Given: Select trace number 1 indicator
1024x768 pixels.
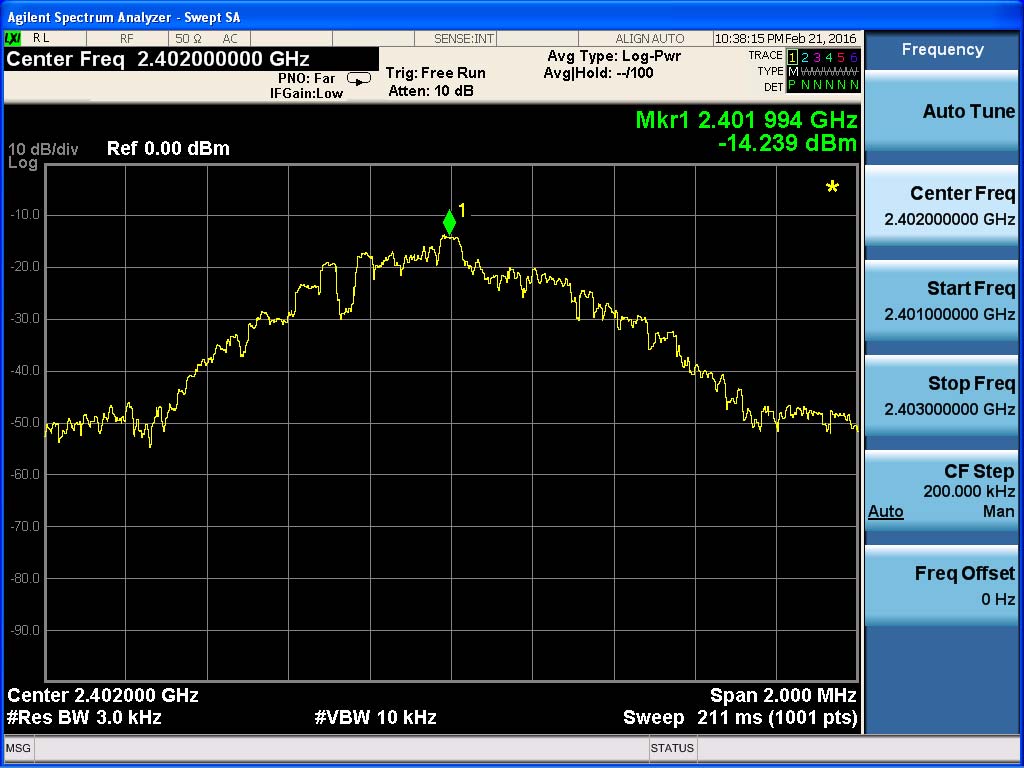Looking at the screenshot, I should pyautogui.click(x=792, y=57).
